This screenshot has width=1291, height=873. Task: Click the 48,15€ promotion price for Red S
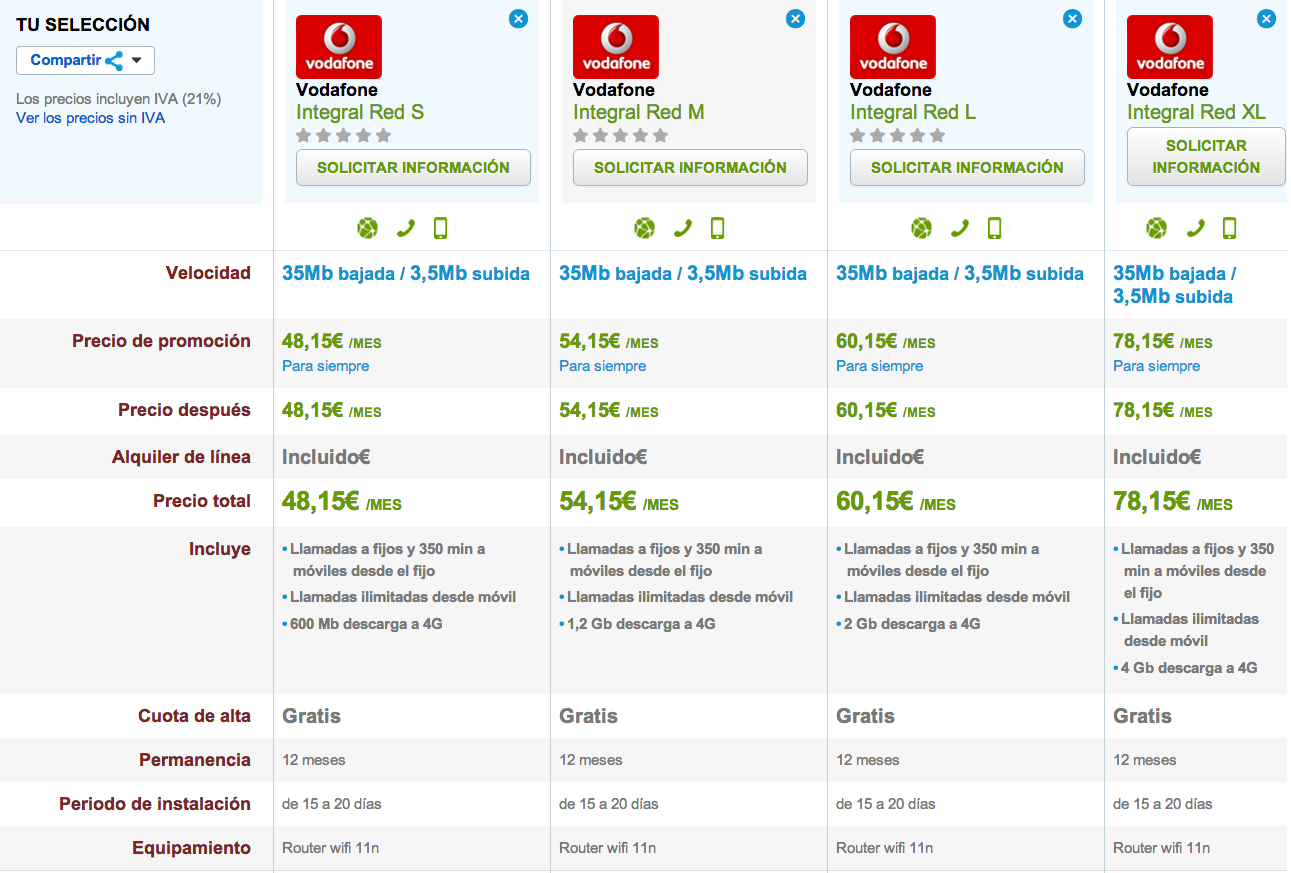click(331, 342)
